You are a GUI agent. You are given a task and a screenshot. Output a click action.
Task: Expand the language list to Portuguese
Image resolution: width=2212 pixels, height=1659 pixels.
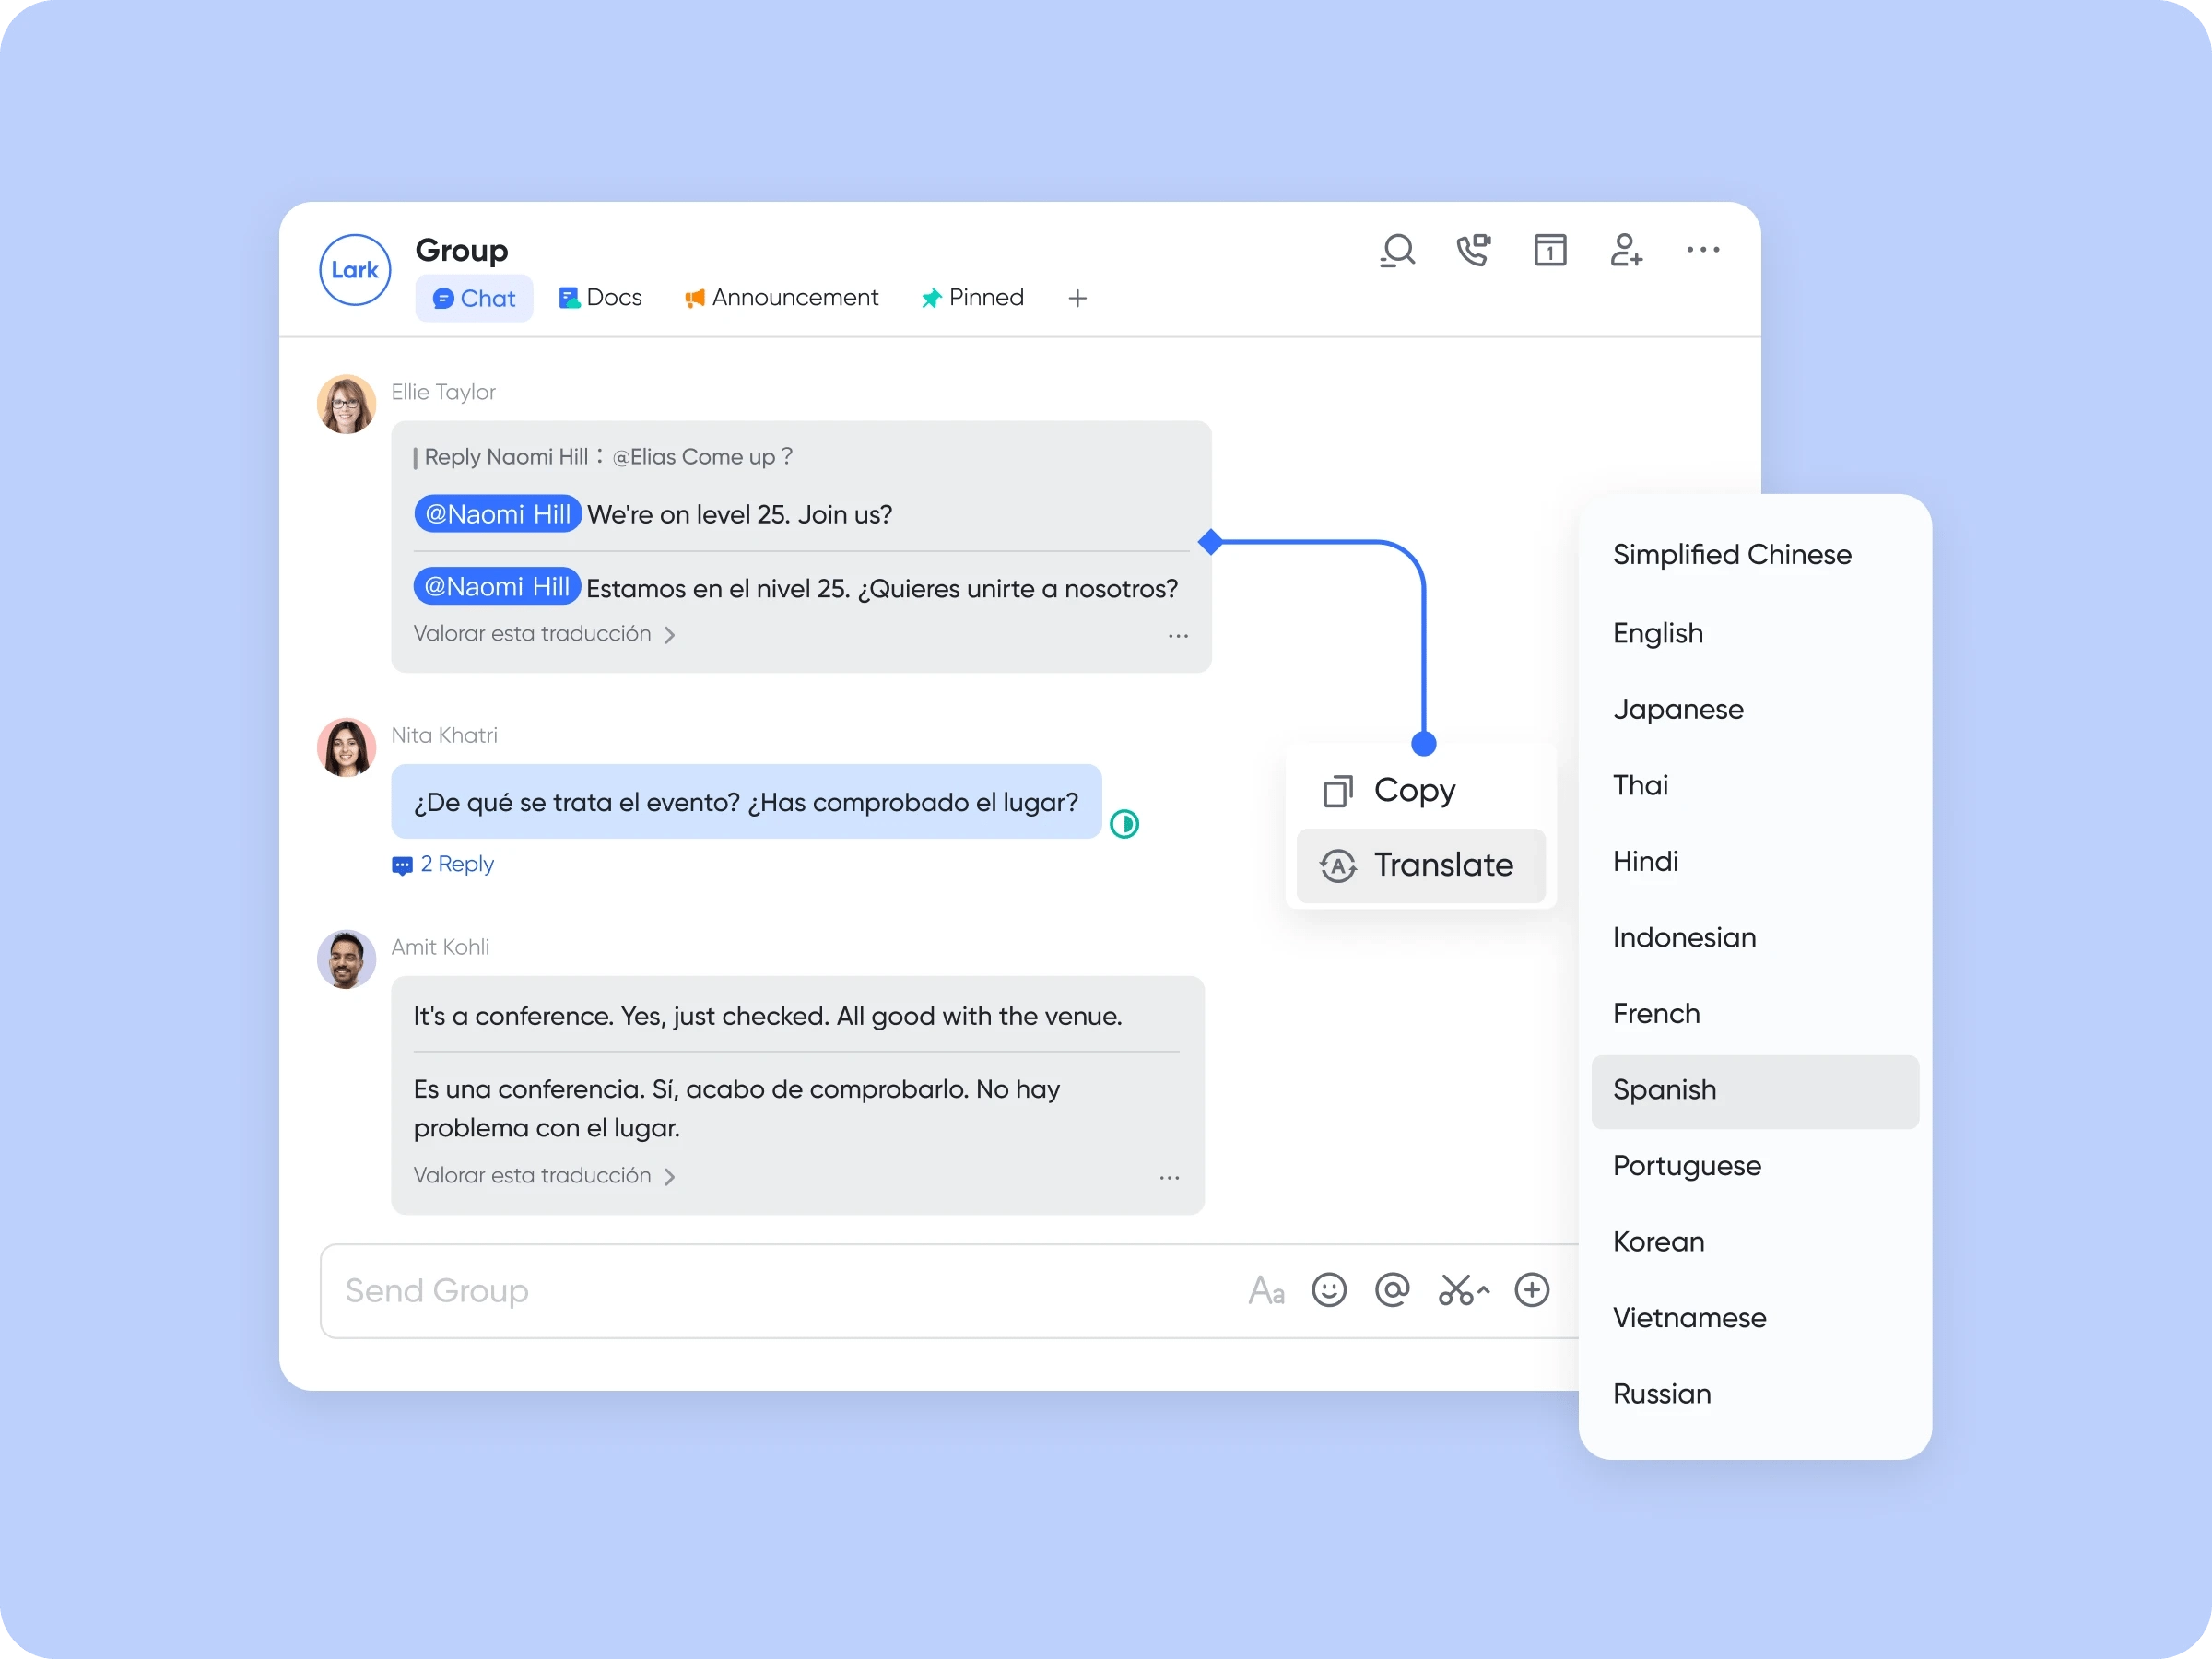[1684, 1166]
